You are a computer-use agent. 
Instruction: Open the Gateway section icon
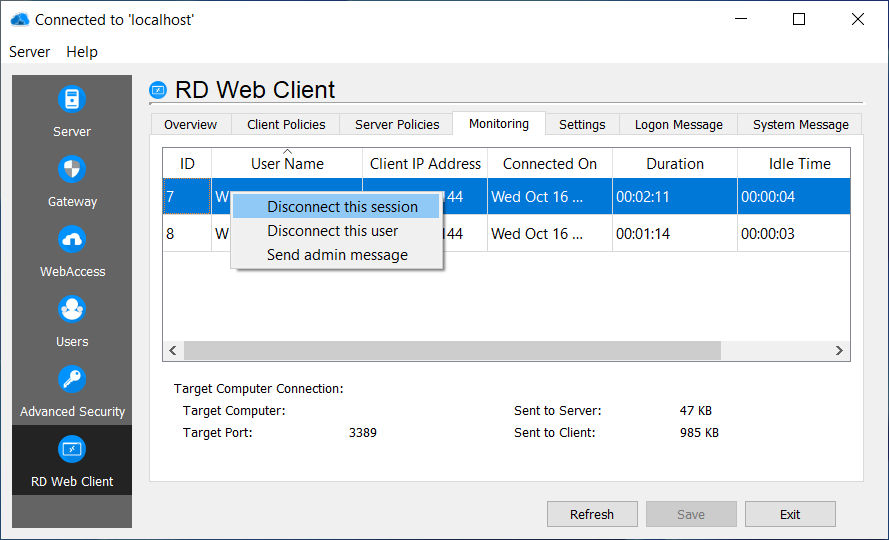71,169
